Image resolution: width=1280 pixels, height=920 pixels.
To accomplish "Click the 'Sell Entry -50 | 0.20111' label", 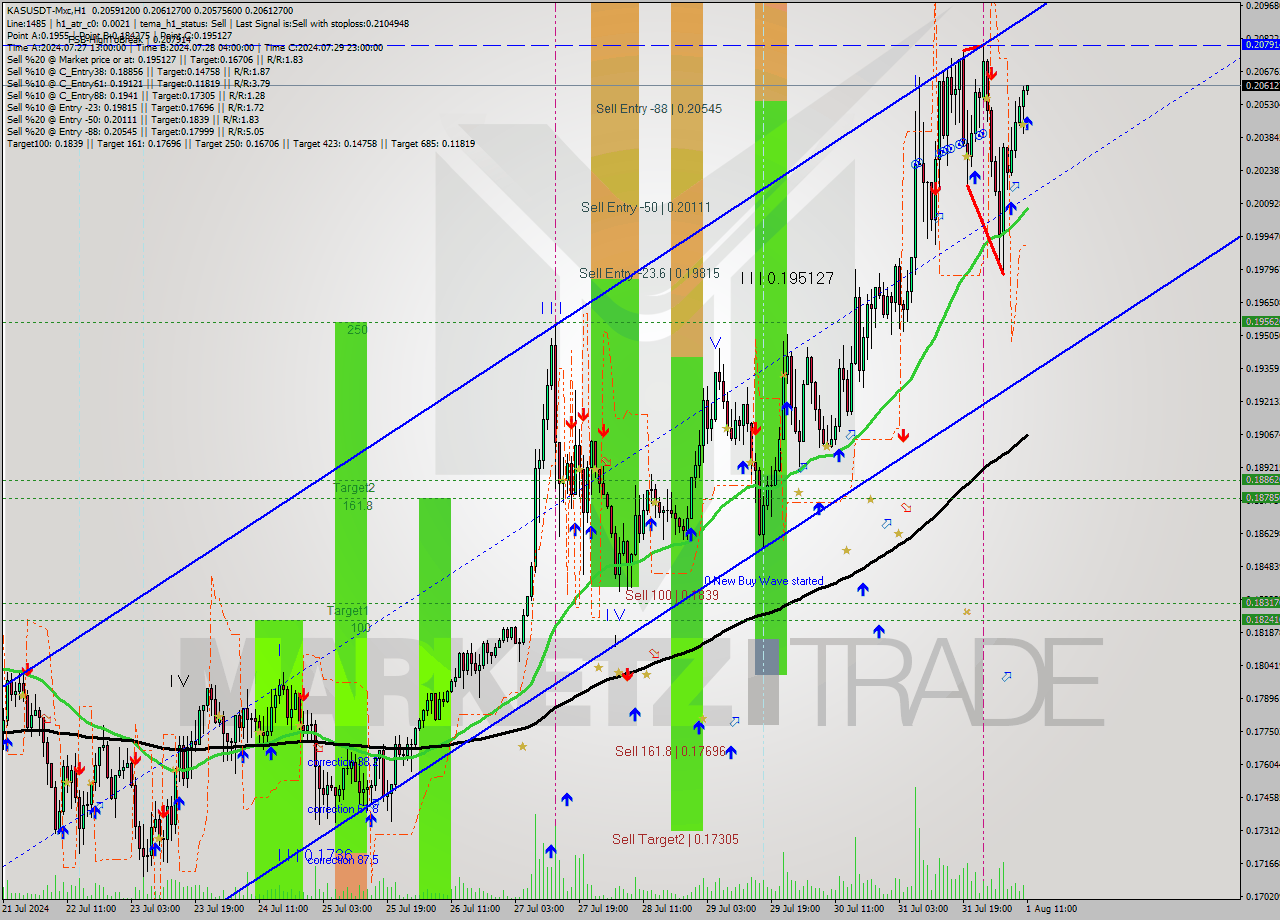I will [x=646, y=207].
